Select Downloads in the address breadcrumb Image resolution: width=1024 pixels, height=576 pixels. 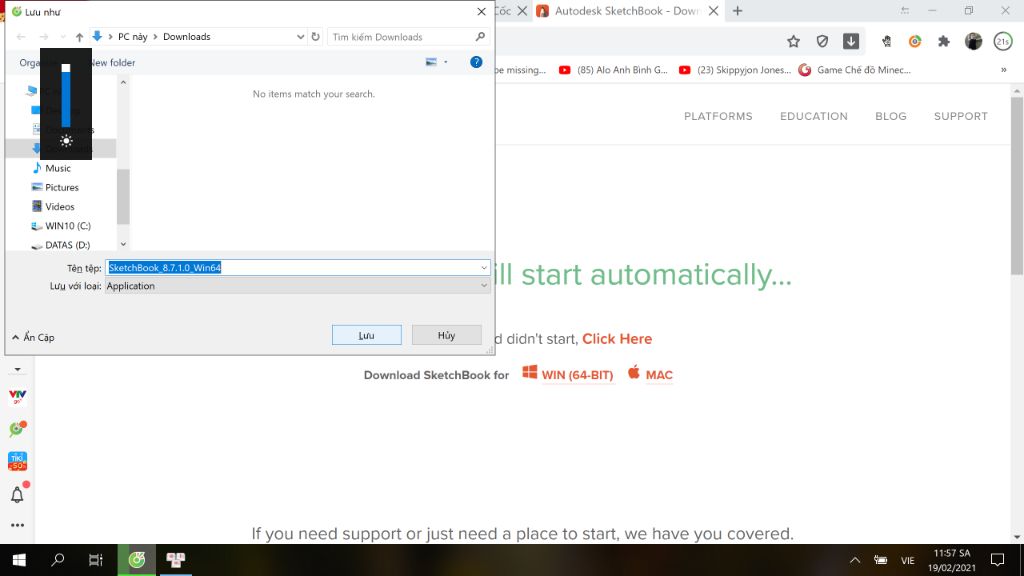point(187,37)
